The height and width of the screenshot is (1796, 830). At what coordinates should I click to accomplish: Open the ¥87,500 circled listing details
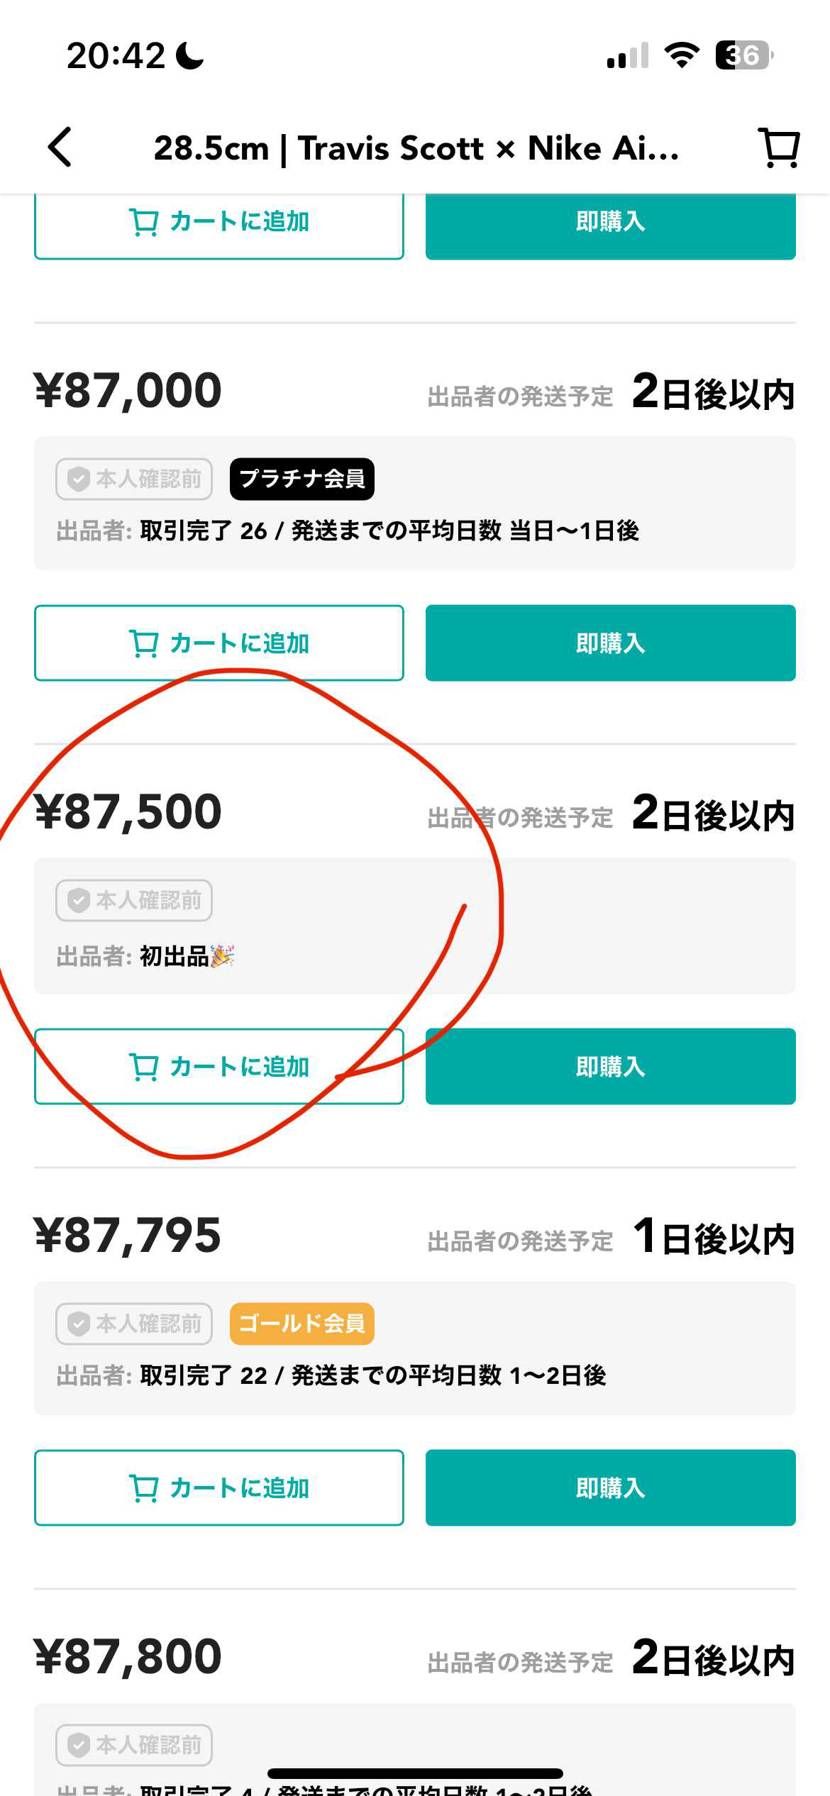pyautogui.click(x=128, y=812)
